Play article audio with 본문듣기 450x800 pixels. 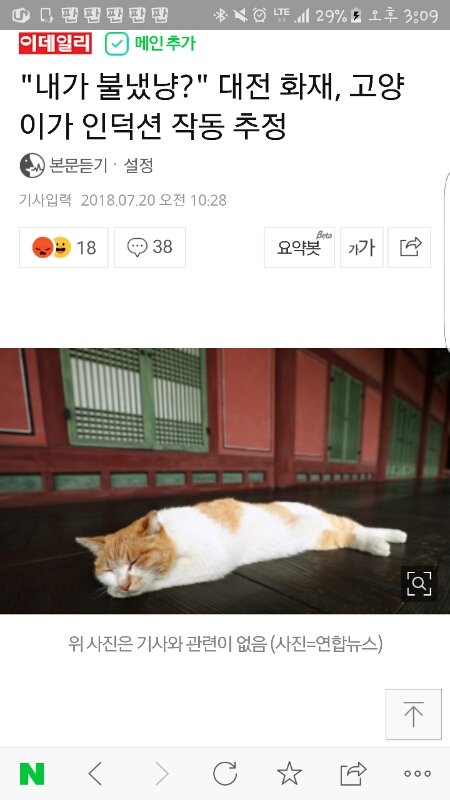click(64, 165)
